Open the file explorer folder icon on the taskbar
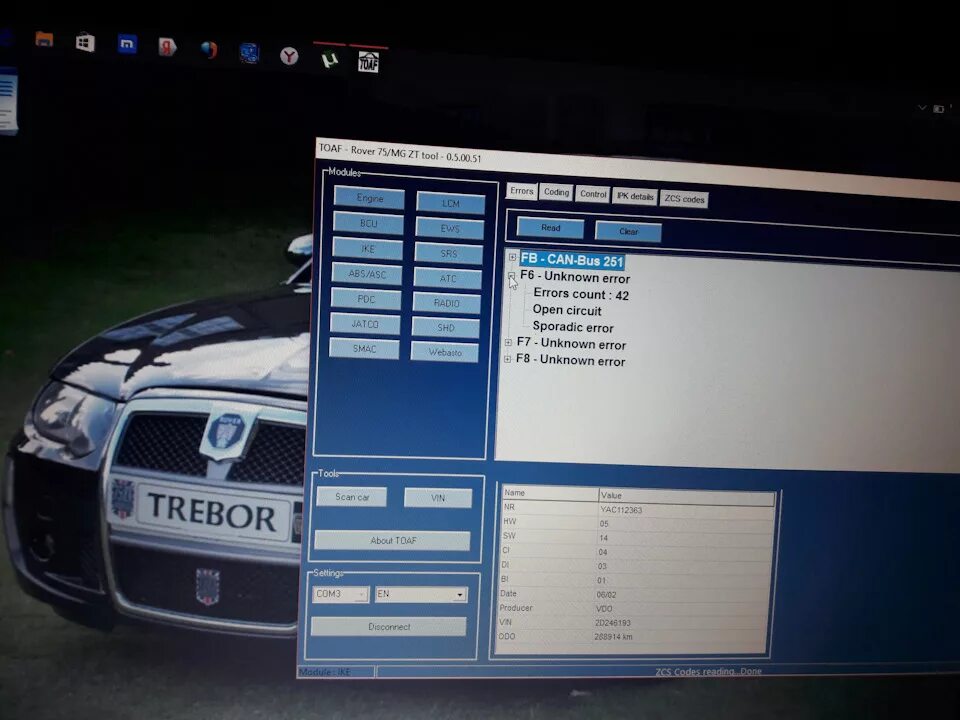 44,40
